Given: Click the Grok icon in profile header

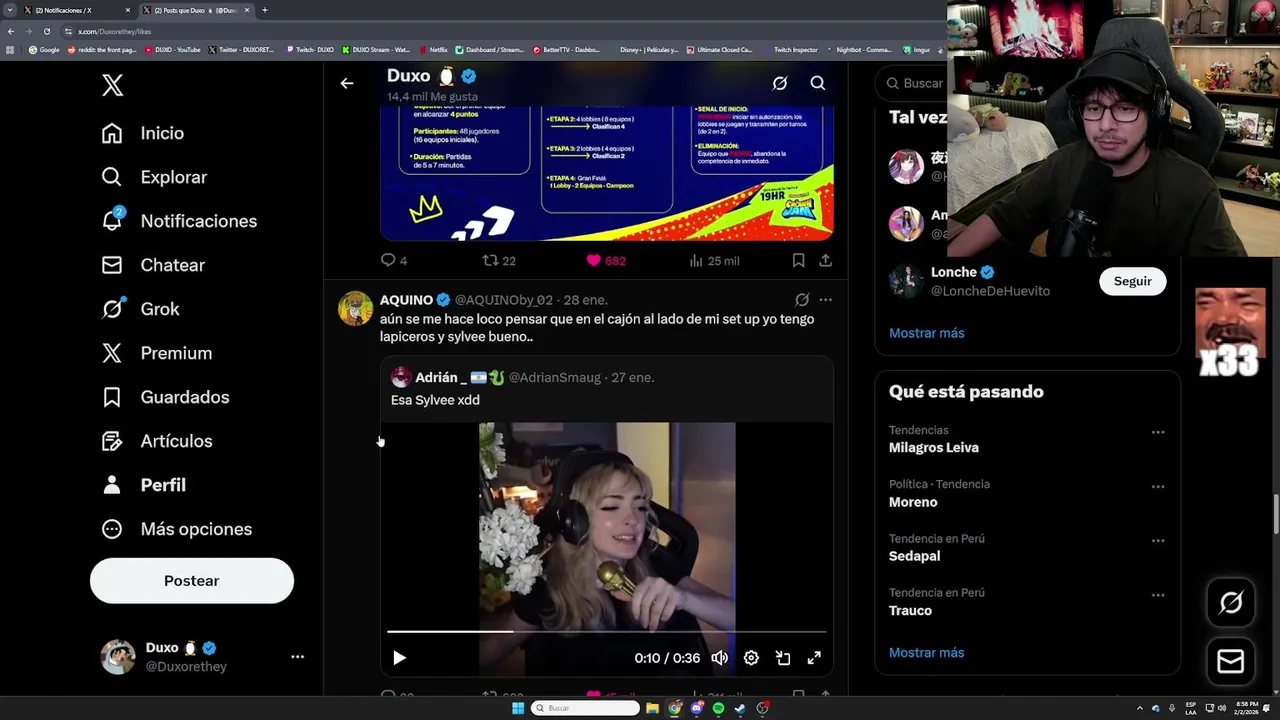Looking at the screenshot, I should point(780,84).
